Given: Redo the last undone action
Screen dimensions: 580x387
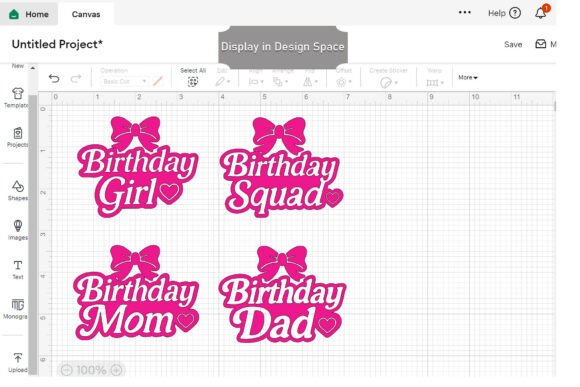Looking at the screenshot, I should coord(76,78).
